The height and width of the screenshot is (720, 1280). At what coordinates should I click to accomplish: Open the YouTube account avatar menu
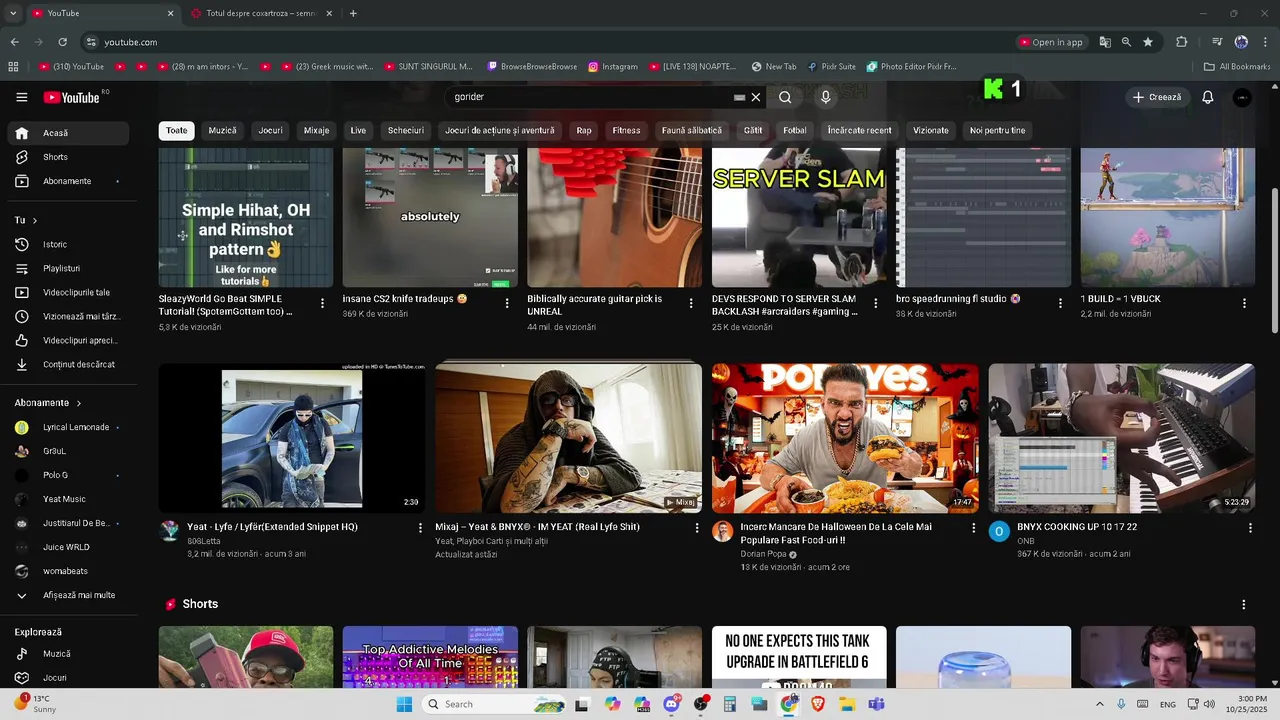[1242, 97]
